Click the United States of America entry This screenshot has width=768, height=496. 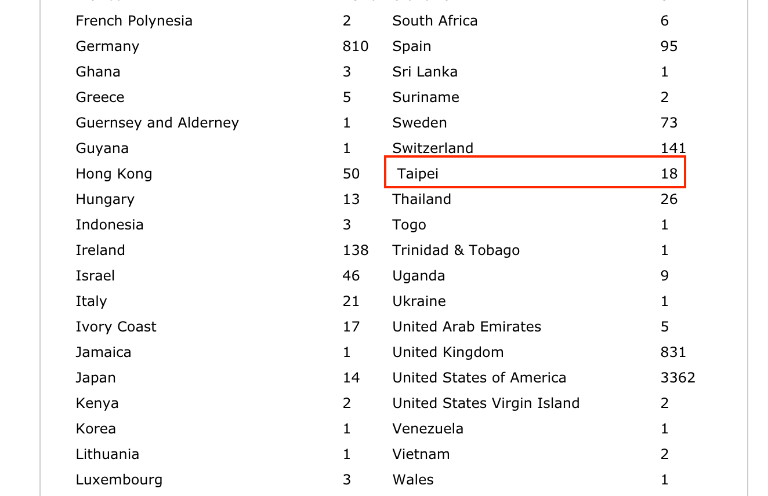pyautogui.click(x=479, y=378)
